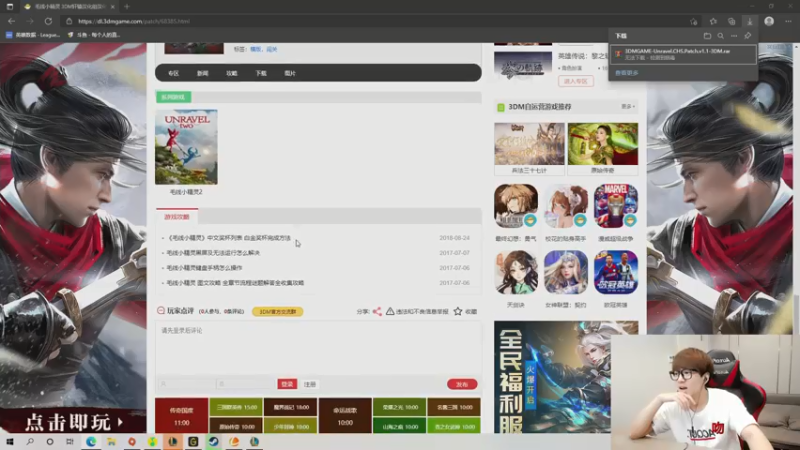Open Task View on the taskbar

click(70, 442)
